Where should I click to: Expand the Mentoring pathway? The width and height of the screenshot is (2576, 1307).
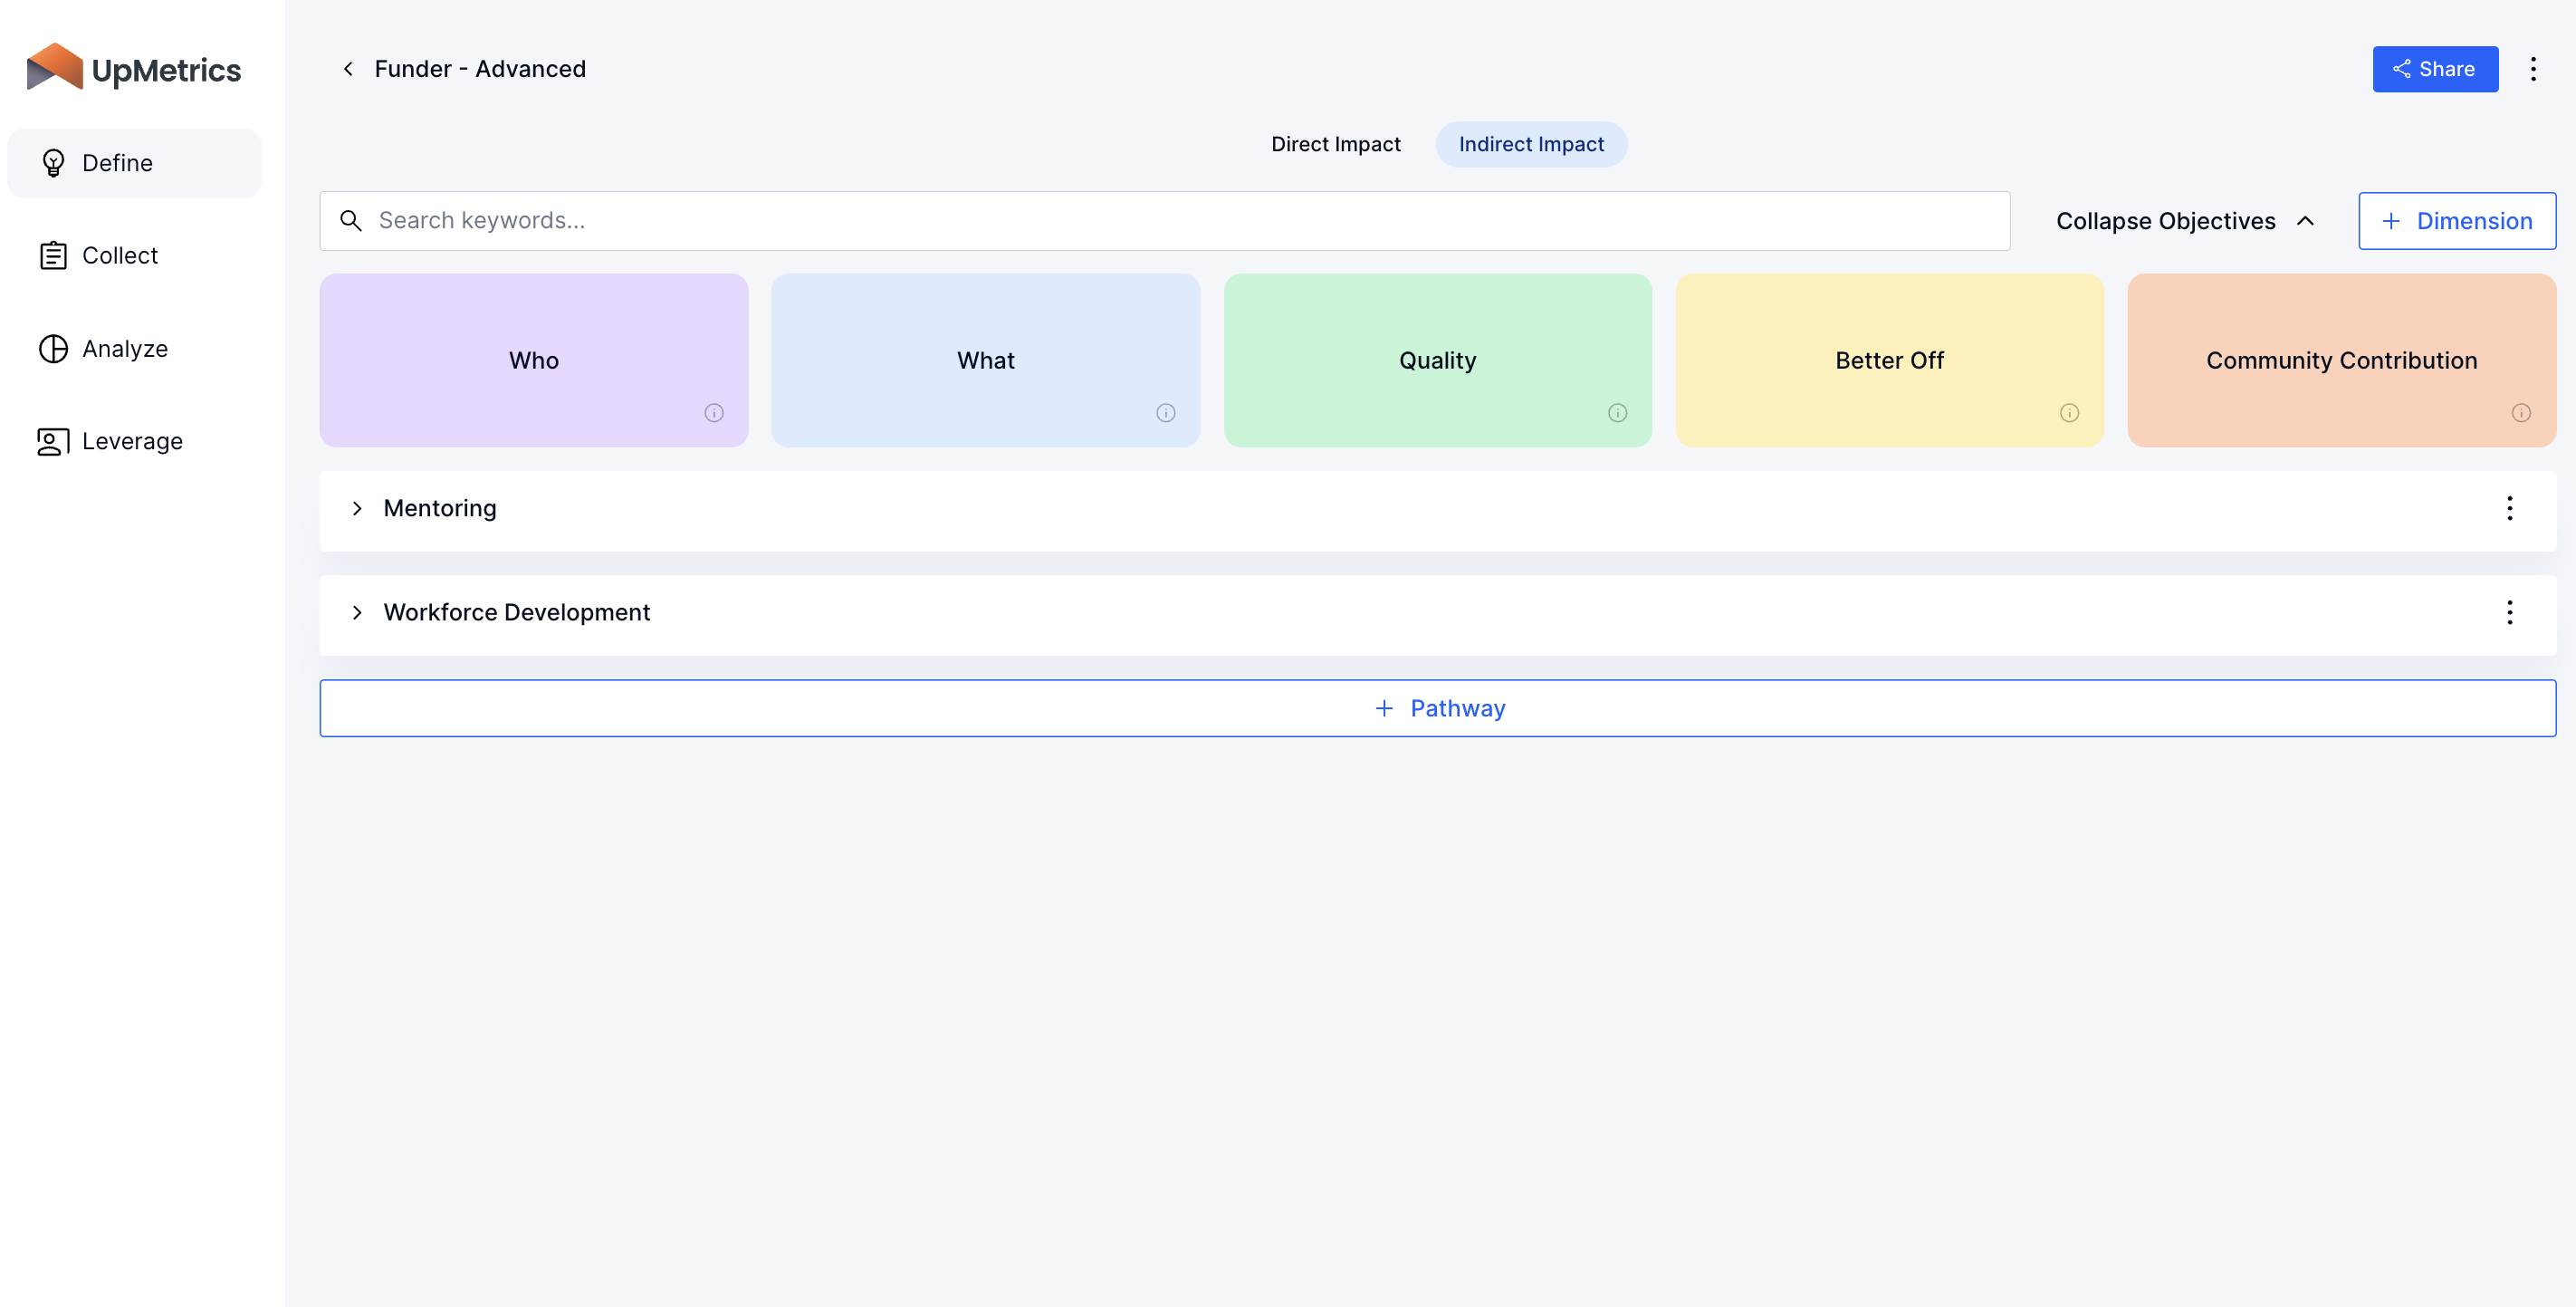357,508
